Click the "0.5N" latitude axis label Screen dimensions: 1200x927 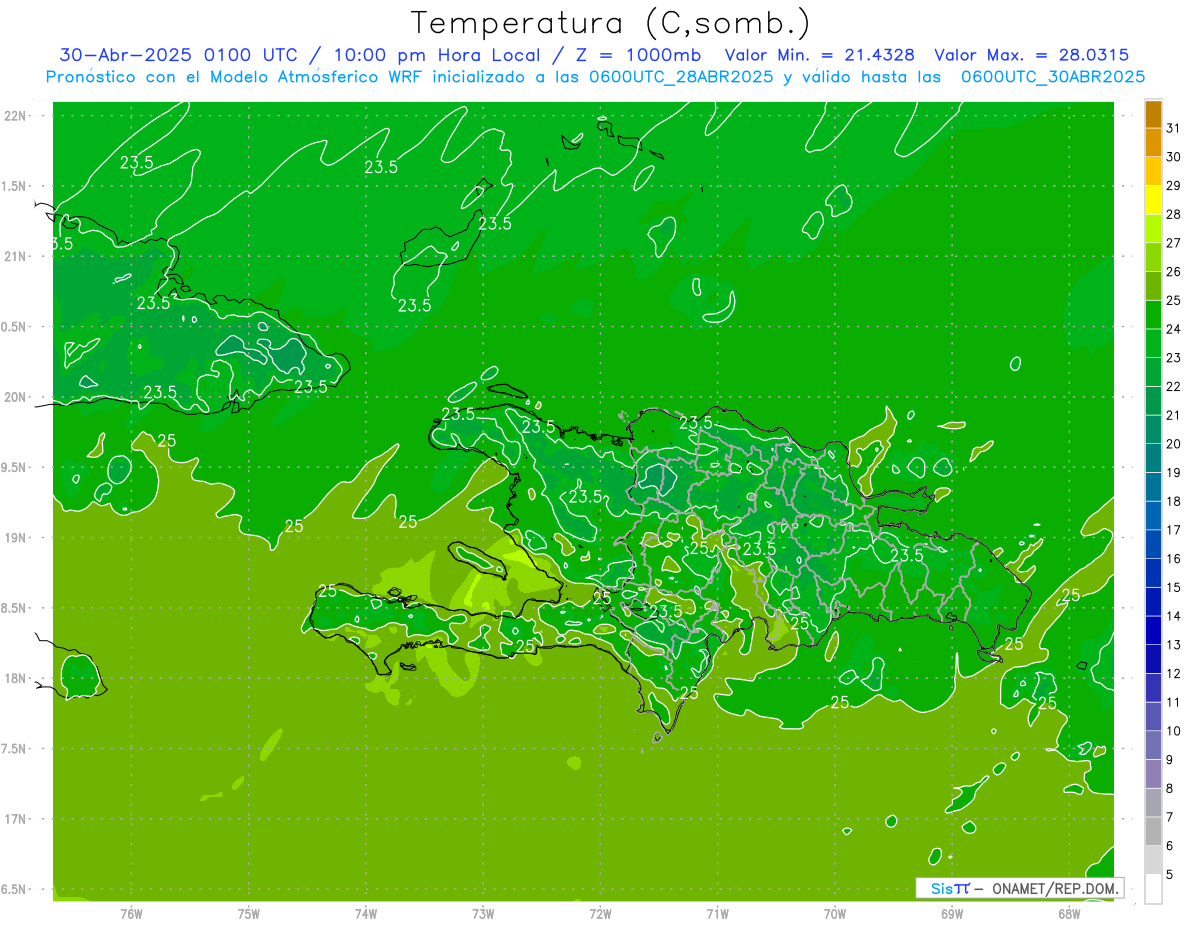pyautogui.click(x=15, y=327)
